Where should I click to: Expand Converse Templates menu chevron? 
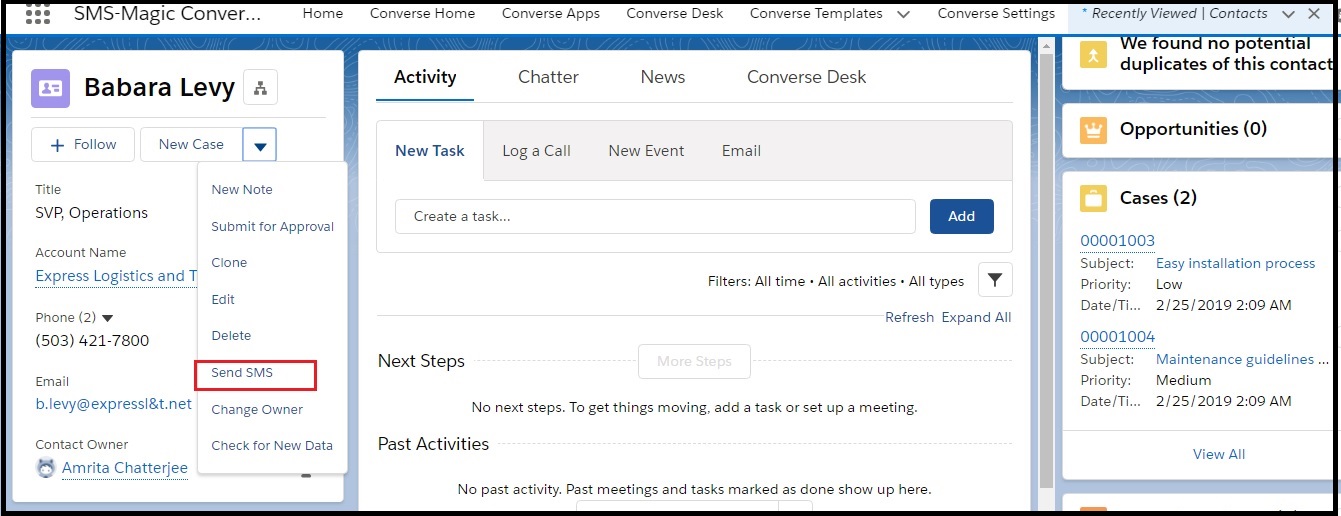(903, 15)
